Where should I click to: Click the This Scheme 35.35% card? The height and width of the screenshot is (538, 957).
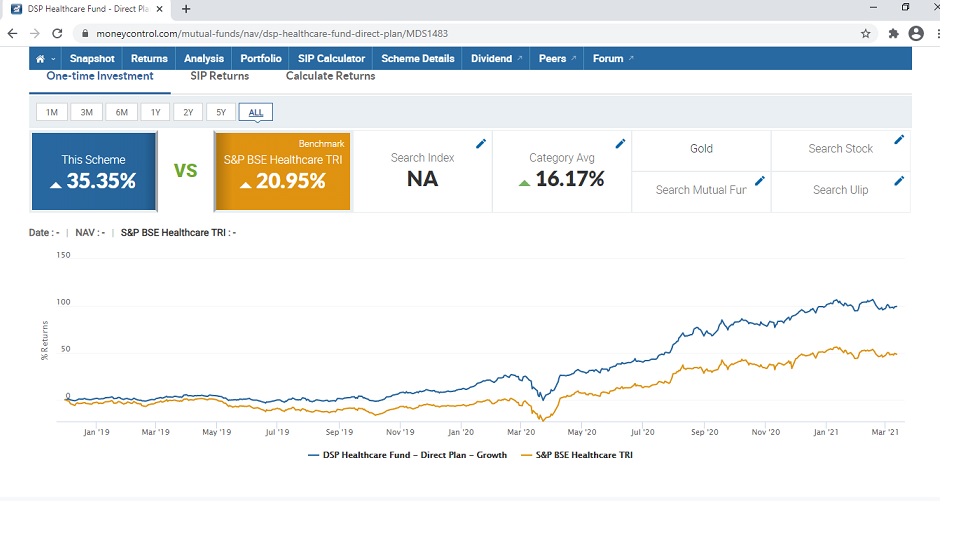(x=94, y=172)
